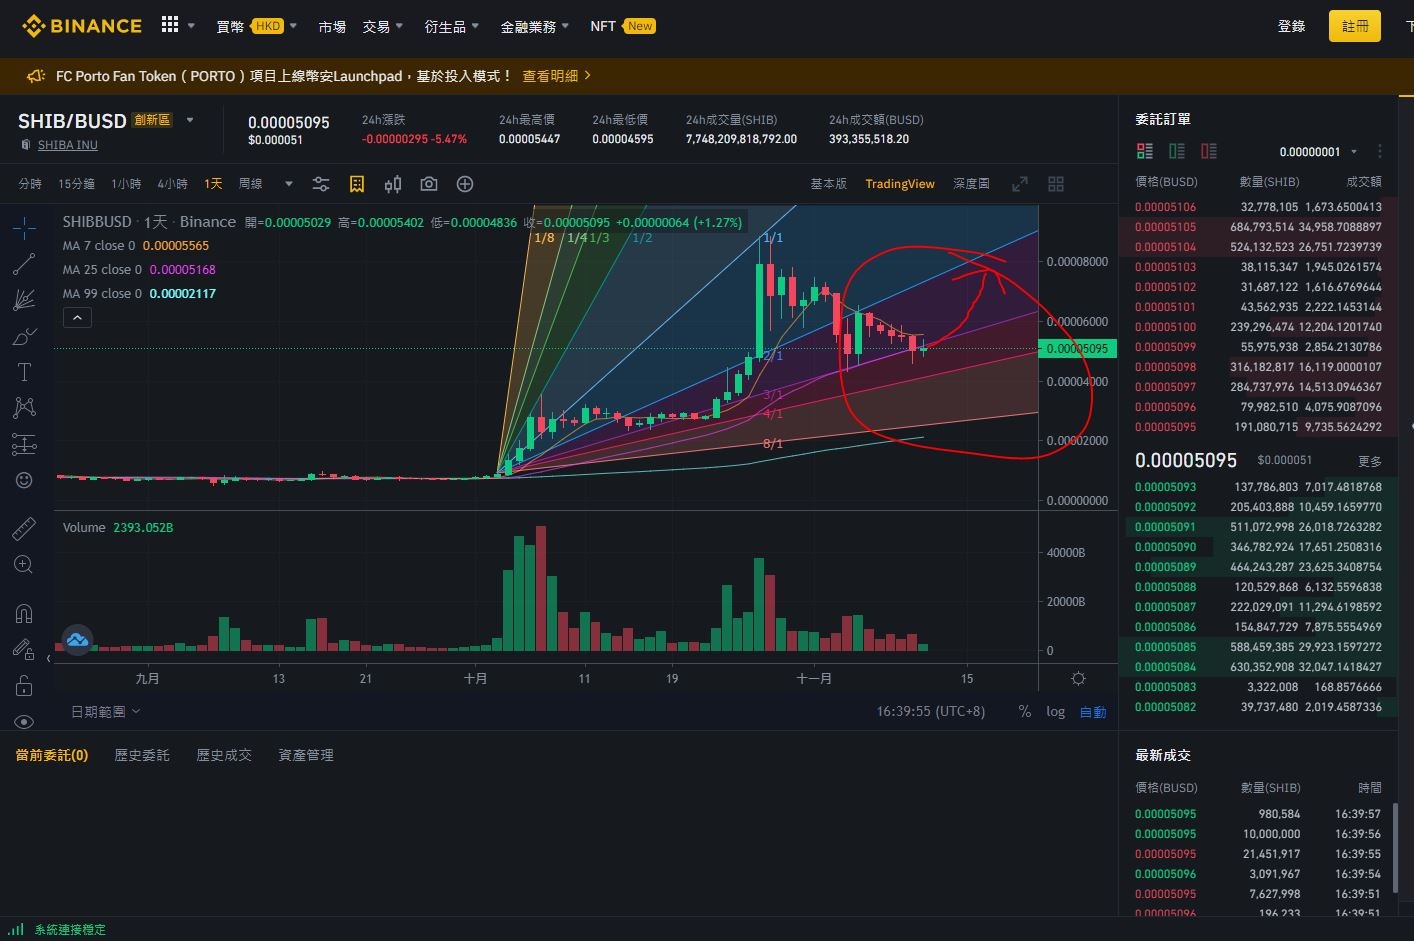Toggle log scale on price axis
This screenshot has height=941, width=1414.
1056,712
